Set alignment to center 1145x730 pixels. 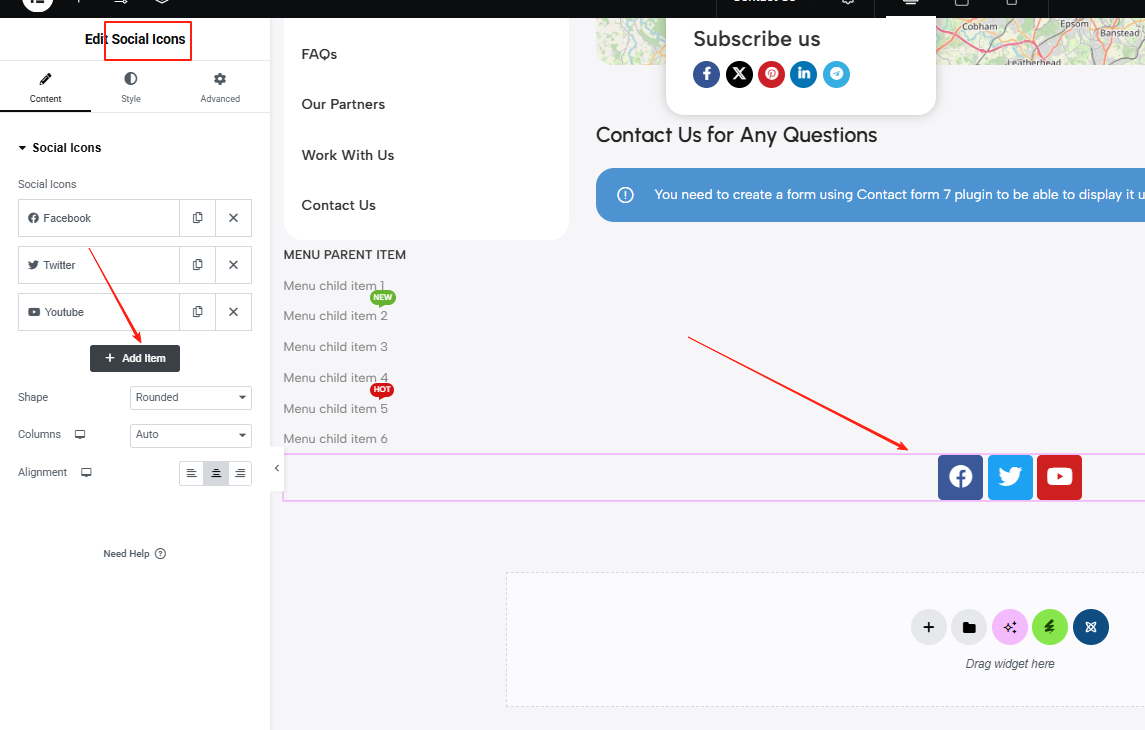click(216, 474)
